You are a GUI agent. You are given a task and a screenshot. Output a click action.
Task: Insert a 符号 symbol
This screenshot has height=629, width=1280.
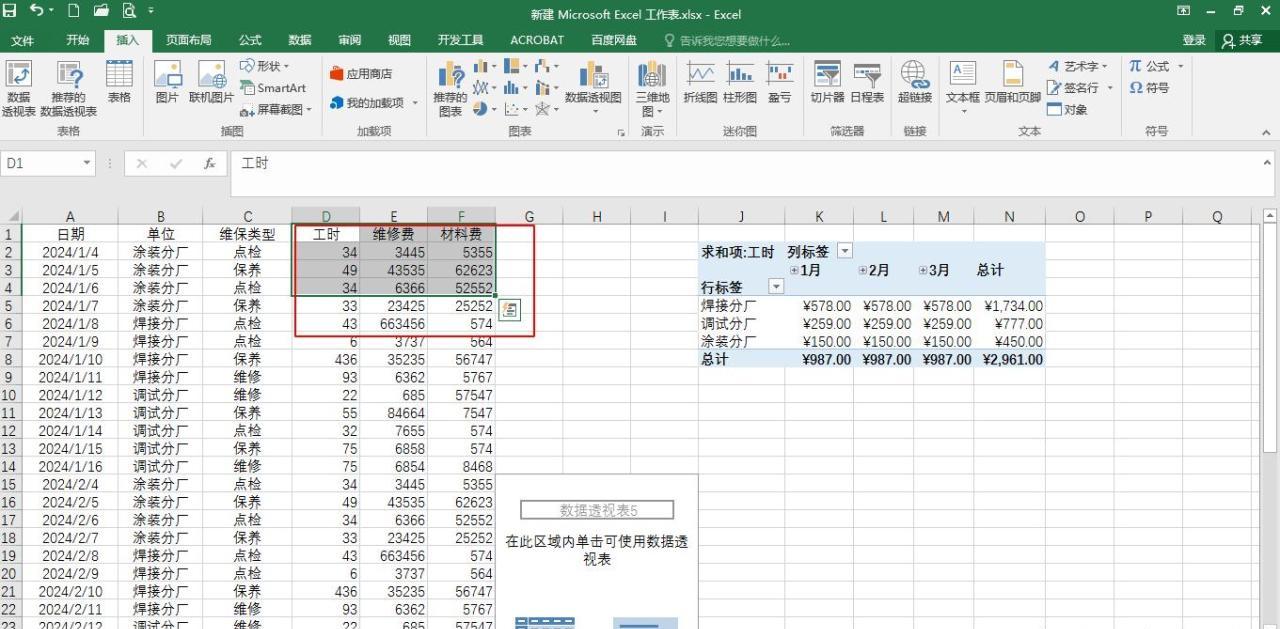click(1149, 87)
